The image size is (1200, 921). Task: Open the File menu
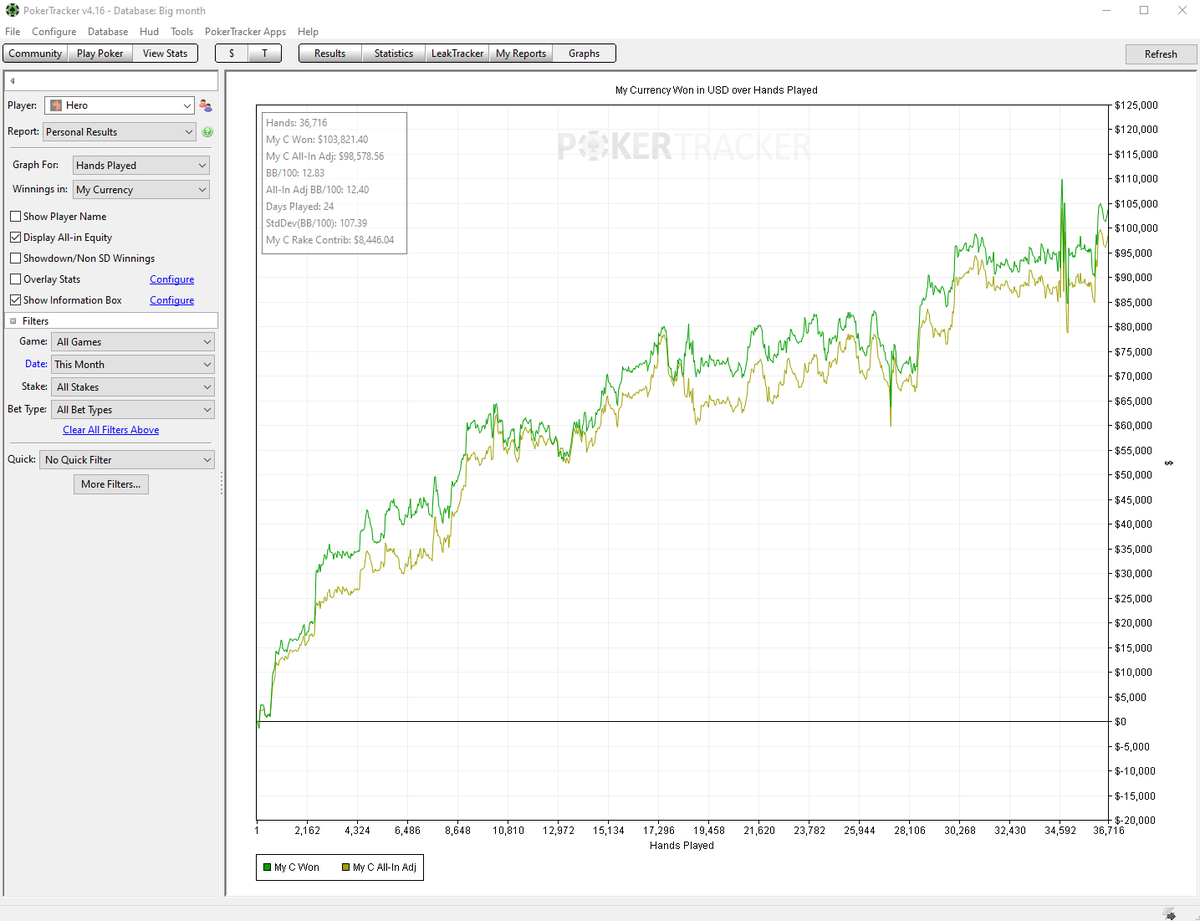12,32
